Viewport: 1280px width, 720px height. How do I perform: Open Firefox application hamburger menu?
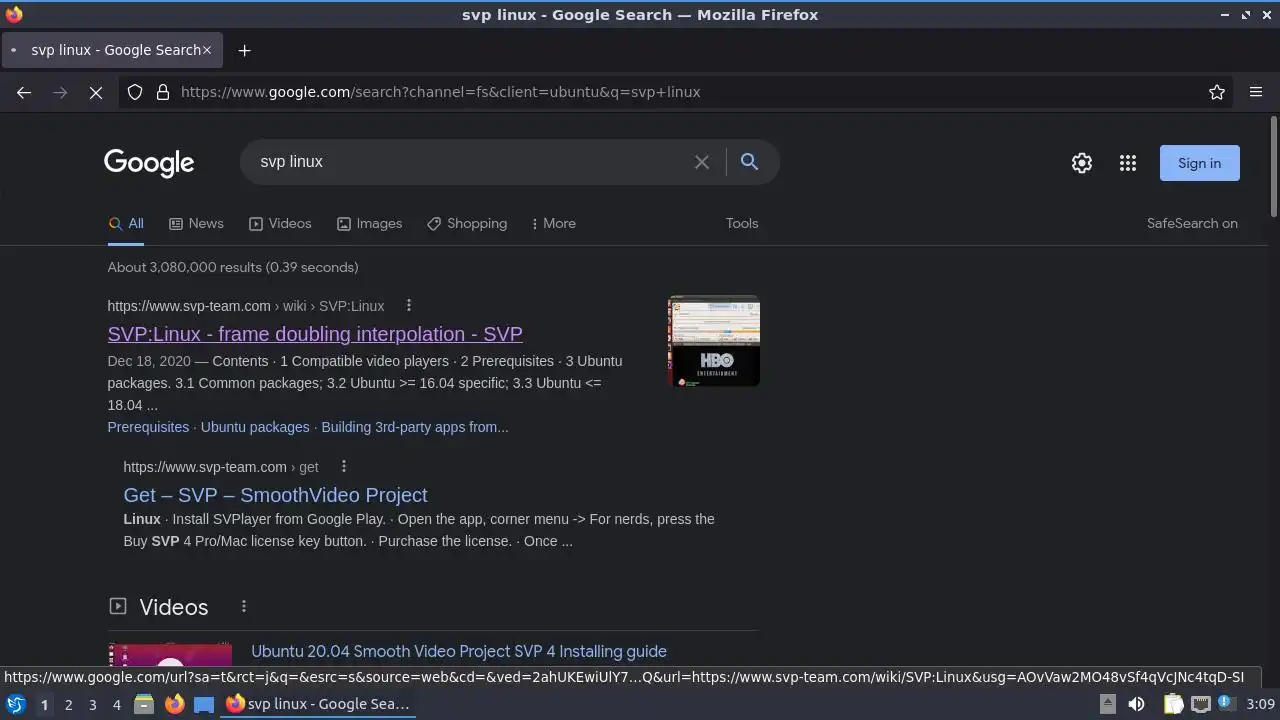[x=1256, y=92]
